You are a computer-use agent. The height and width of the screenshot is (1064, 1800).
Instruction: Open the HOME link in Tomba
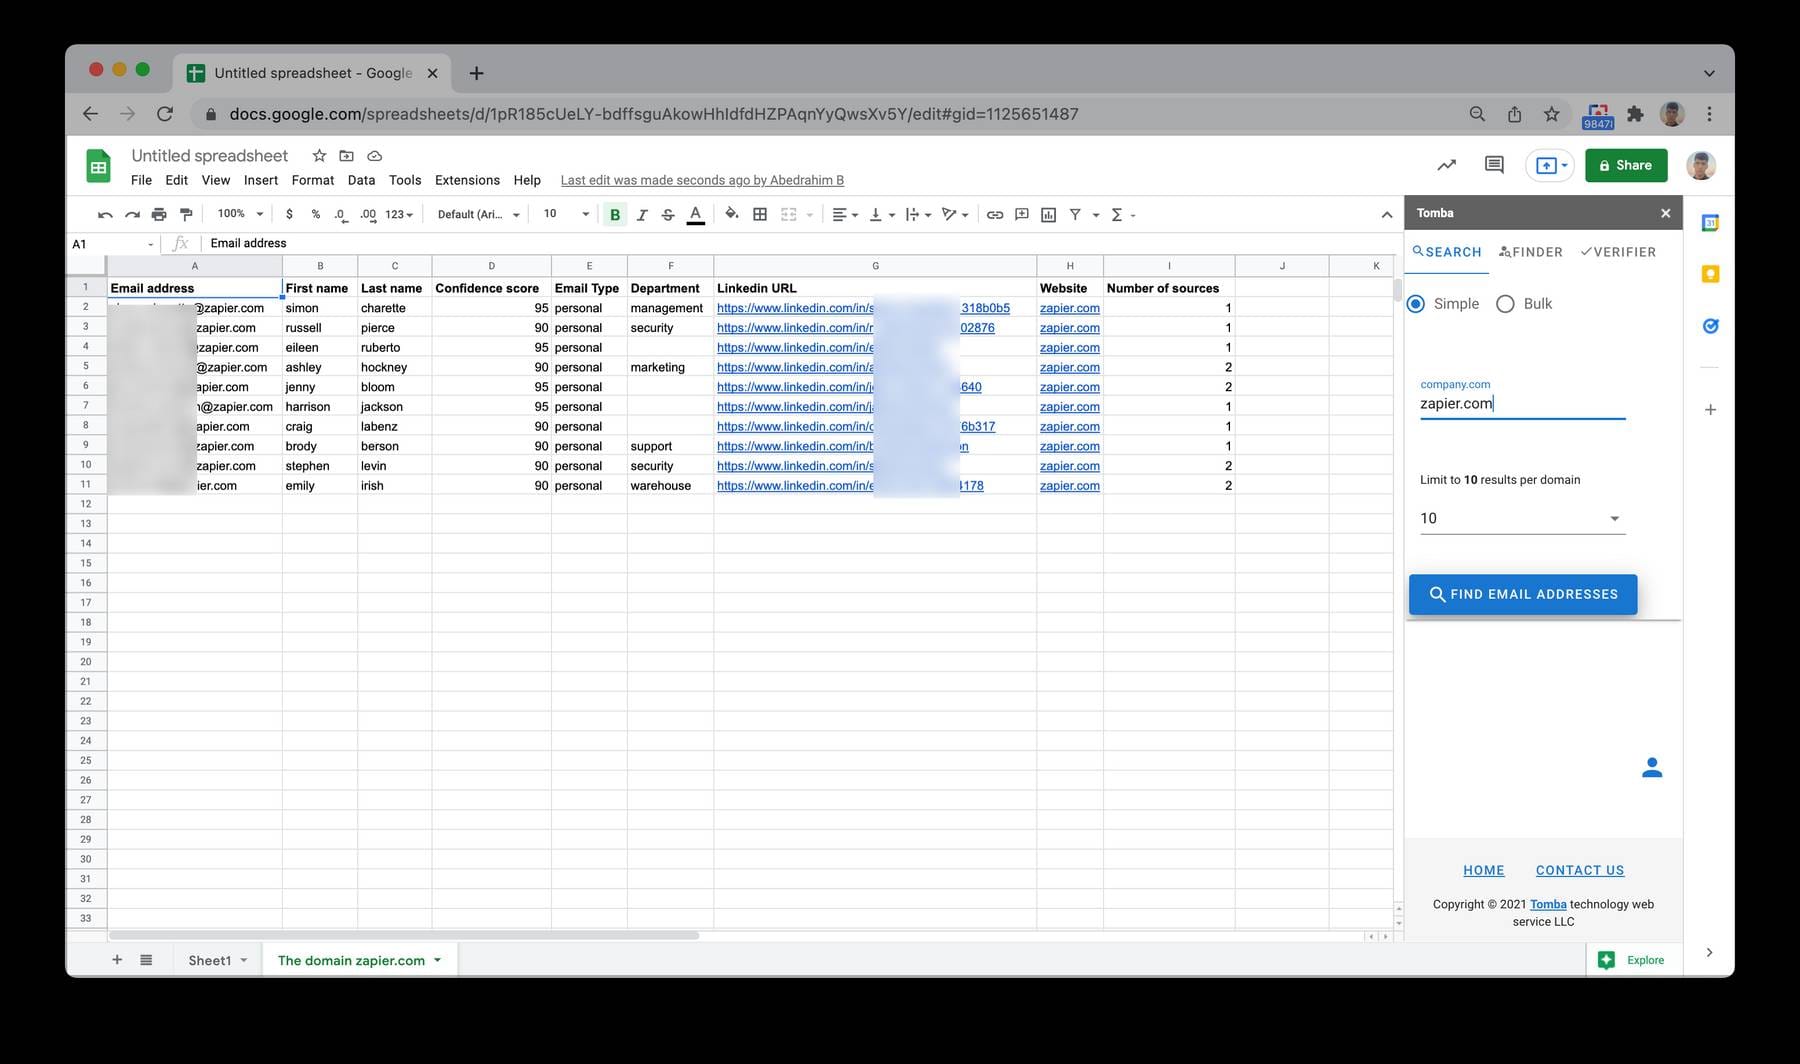click(1483, 870)
